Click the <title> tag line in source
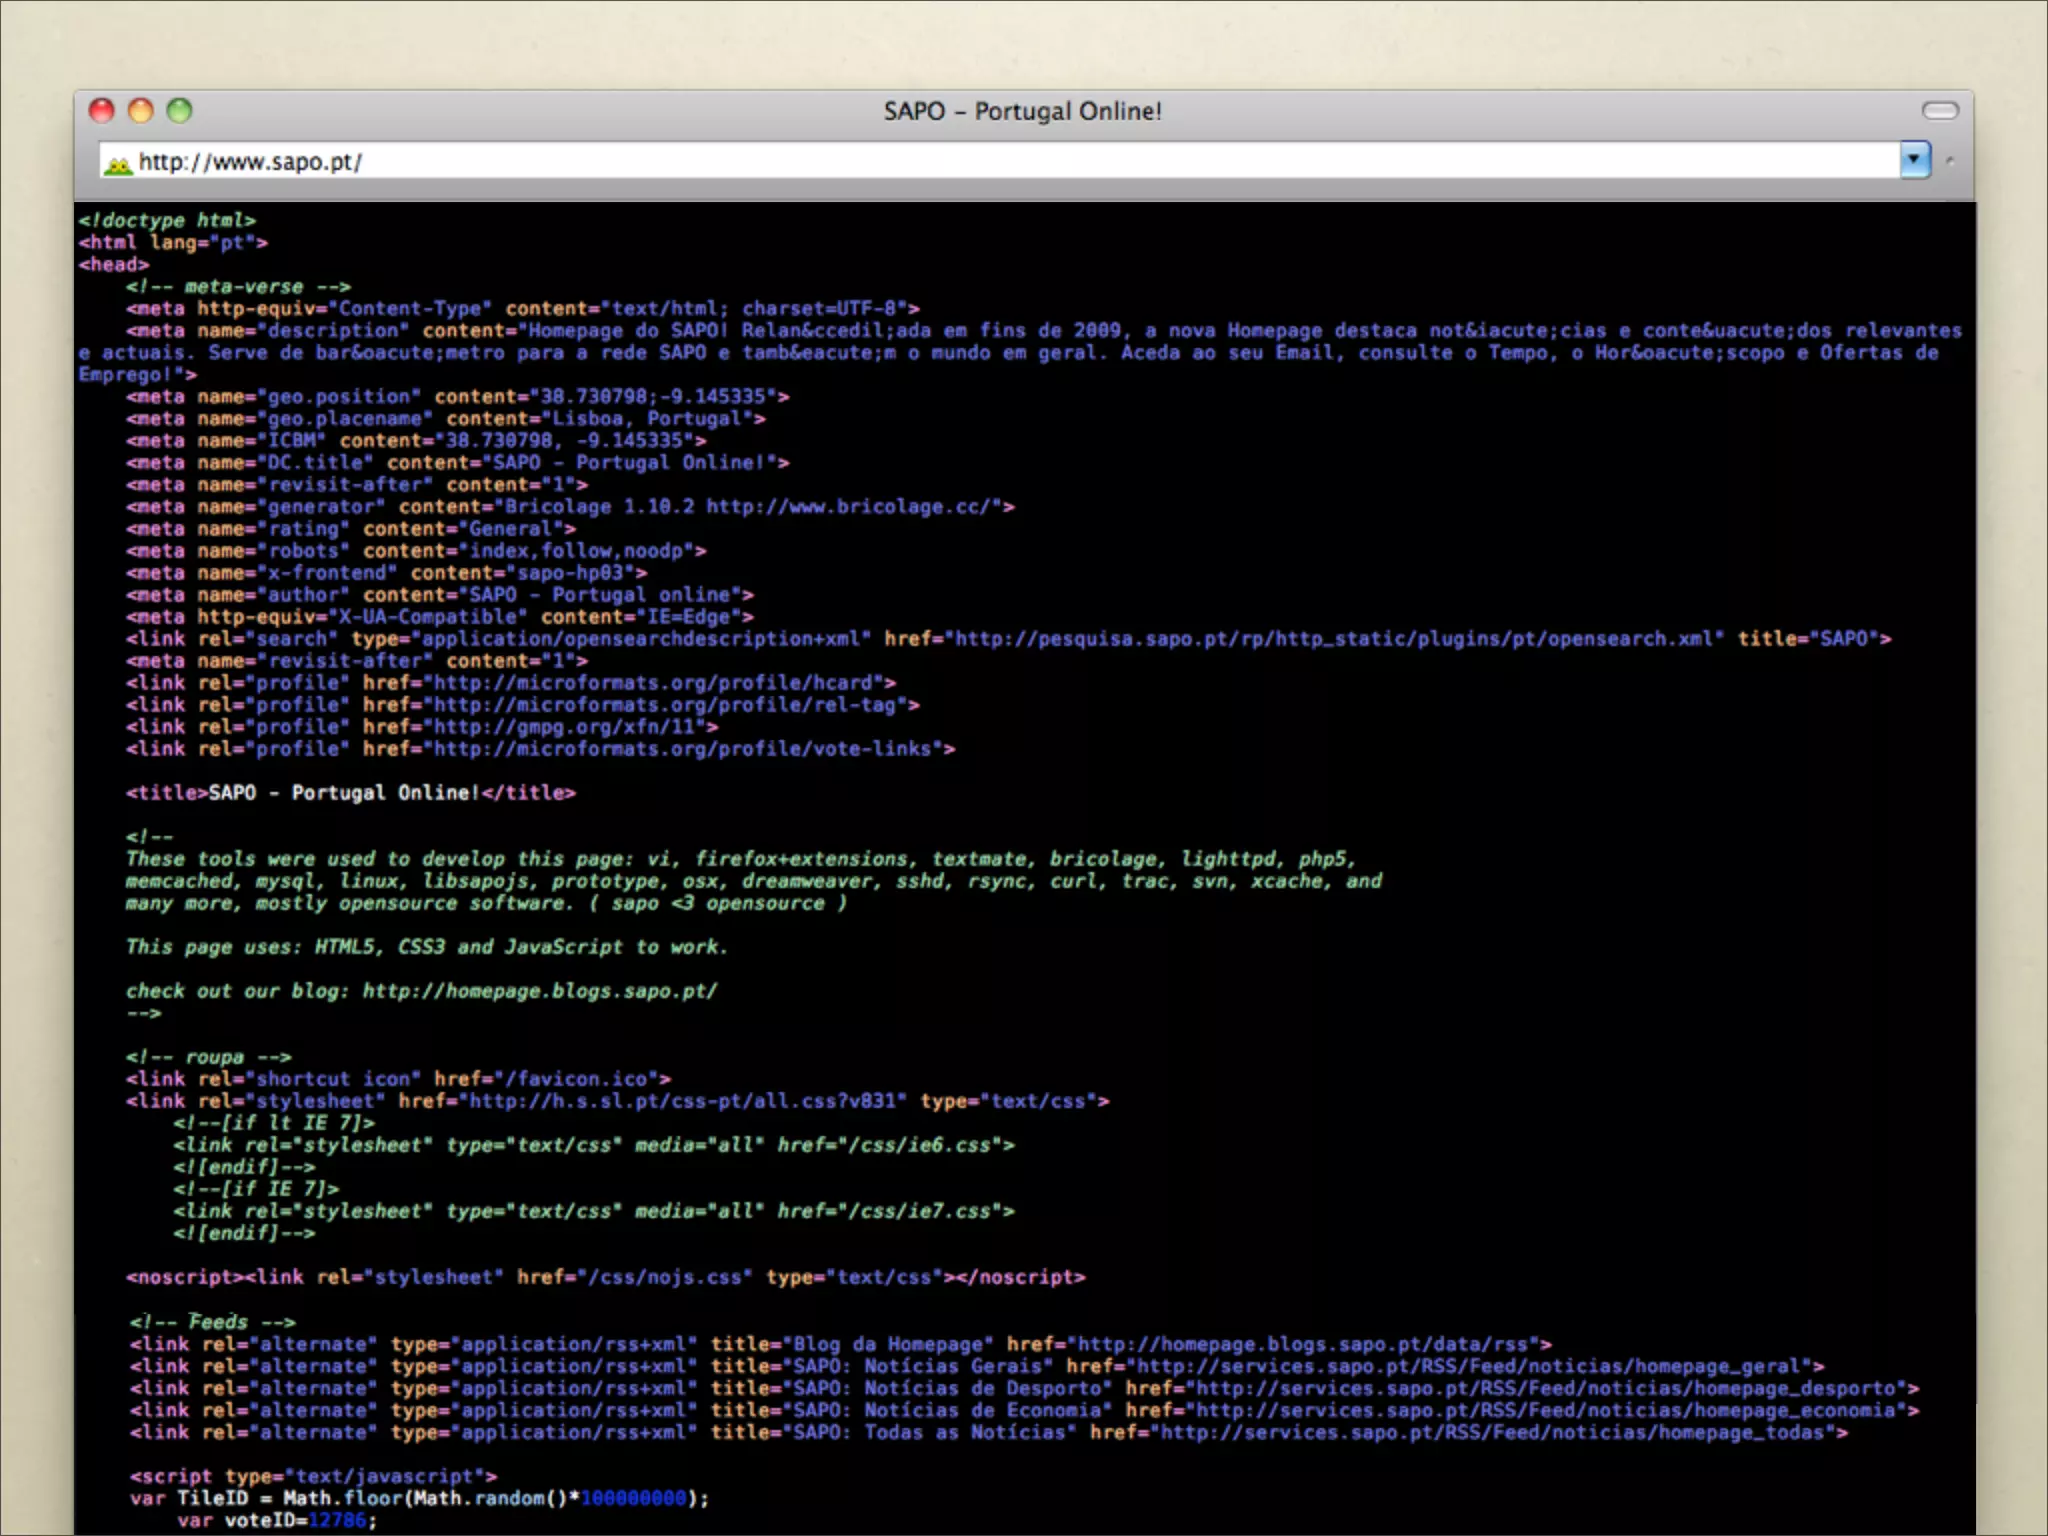 [x=350, y=793]
